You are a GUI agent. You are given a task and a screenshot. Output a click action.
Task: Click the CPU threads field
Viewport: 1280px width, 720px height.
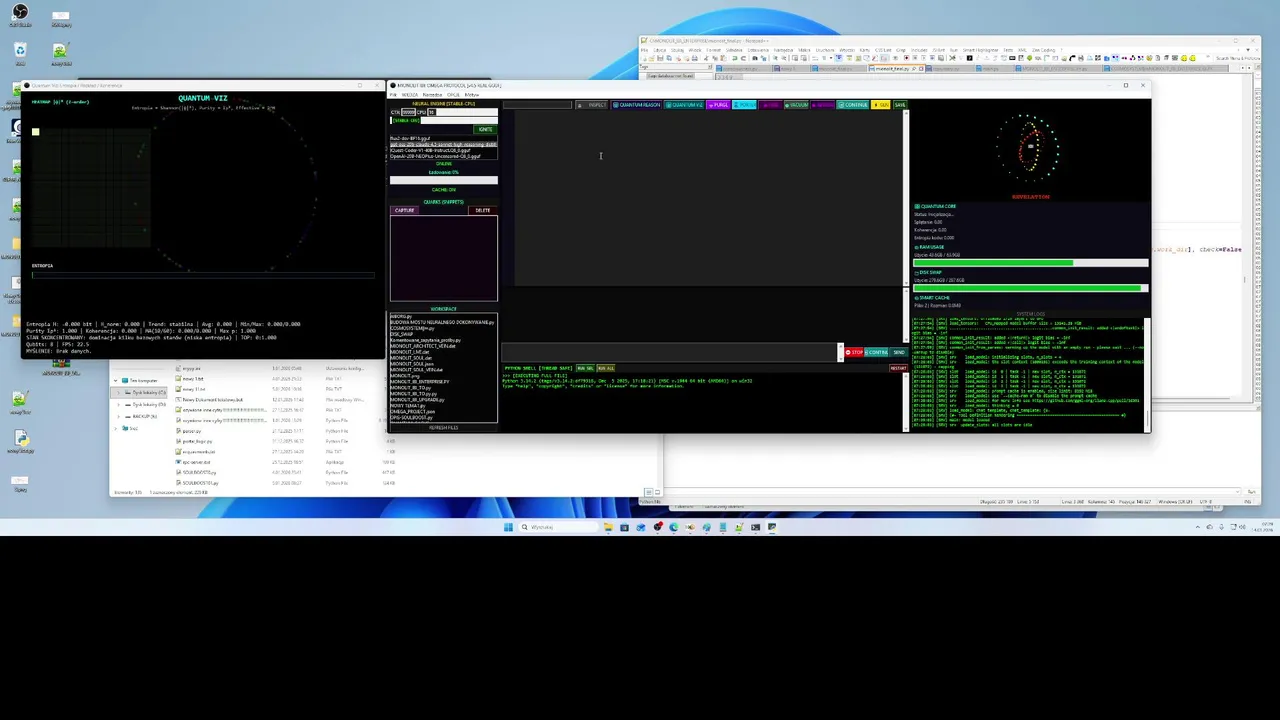pos(432,112)
